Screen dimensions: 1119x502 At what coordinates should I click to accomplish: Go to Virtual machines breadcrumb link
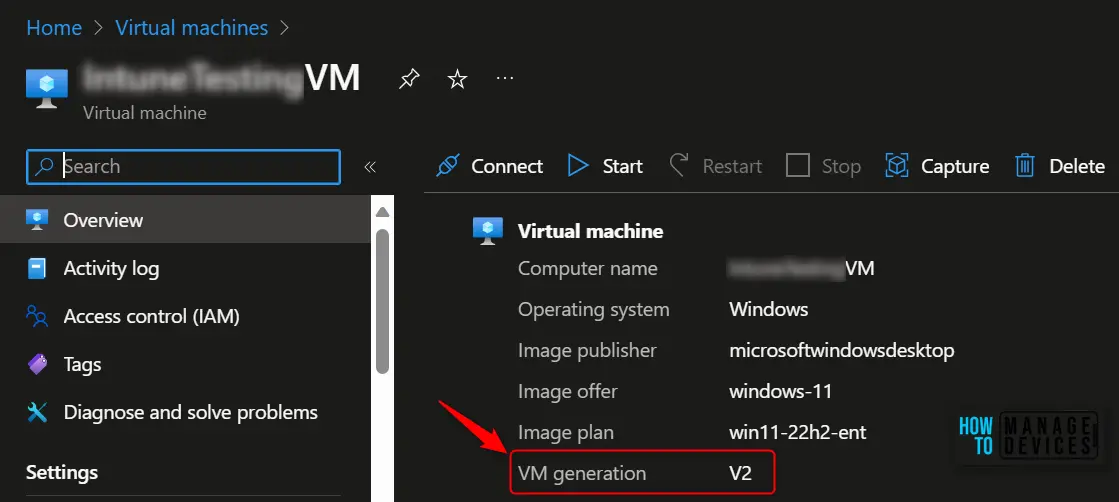[192, 28]
